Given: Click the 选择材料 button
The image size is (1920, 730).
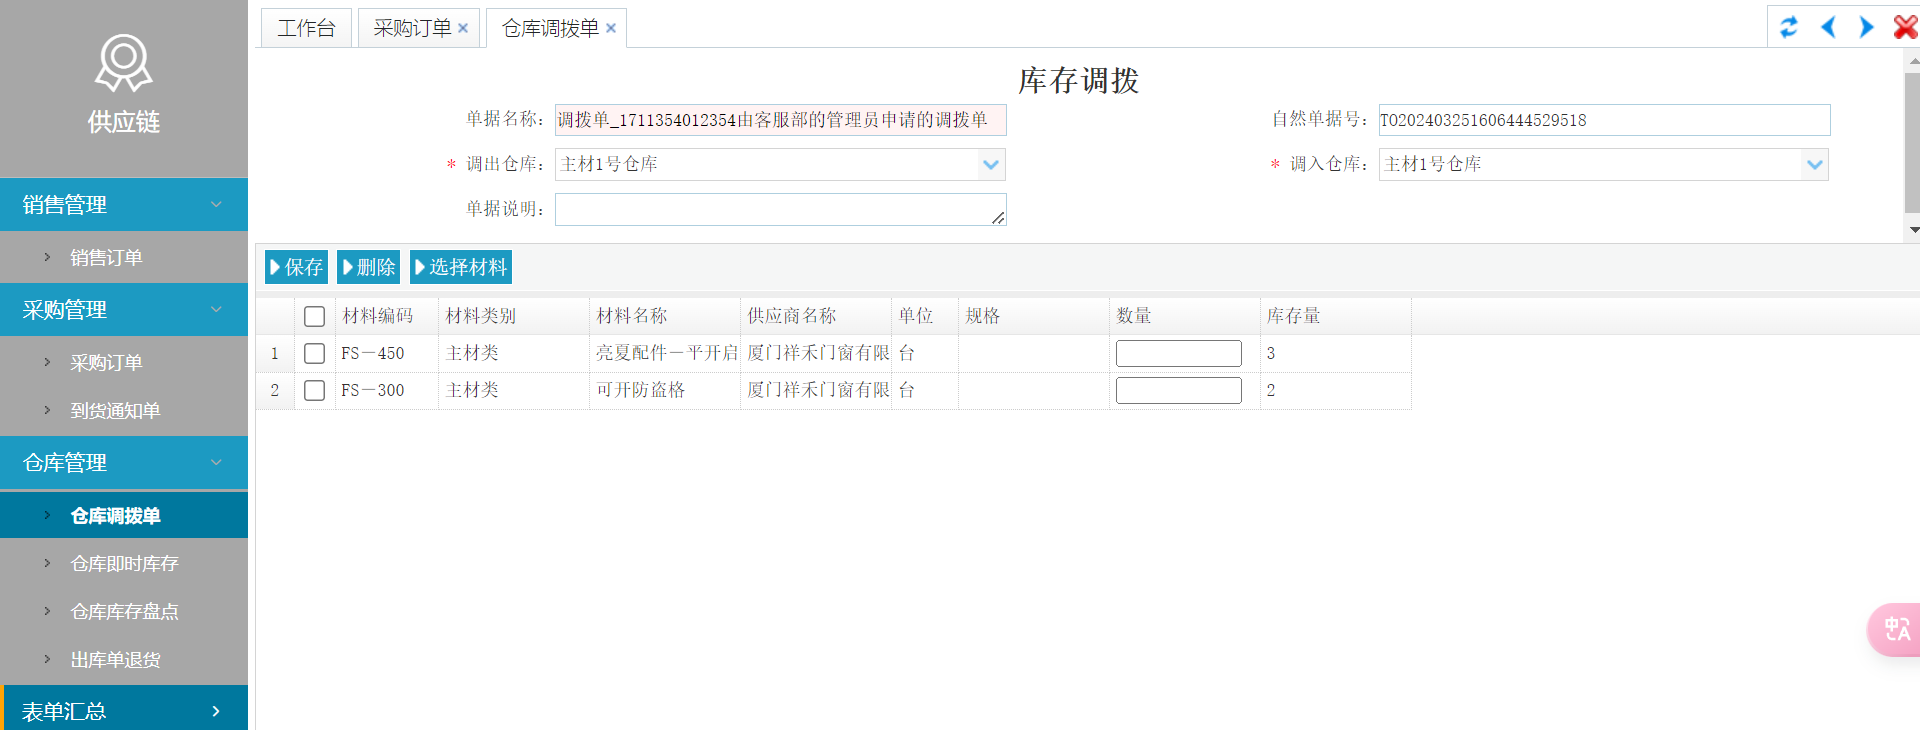Looking at the screenshot, I should pos(461,267).
